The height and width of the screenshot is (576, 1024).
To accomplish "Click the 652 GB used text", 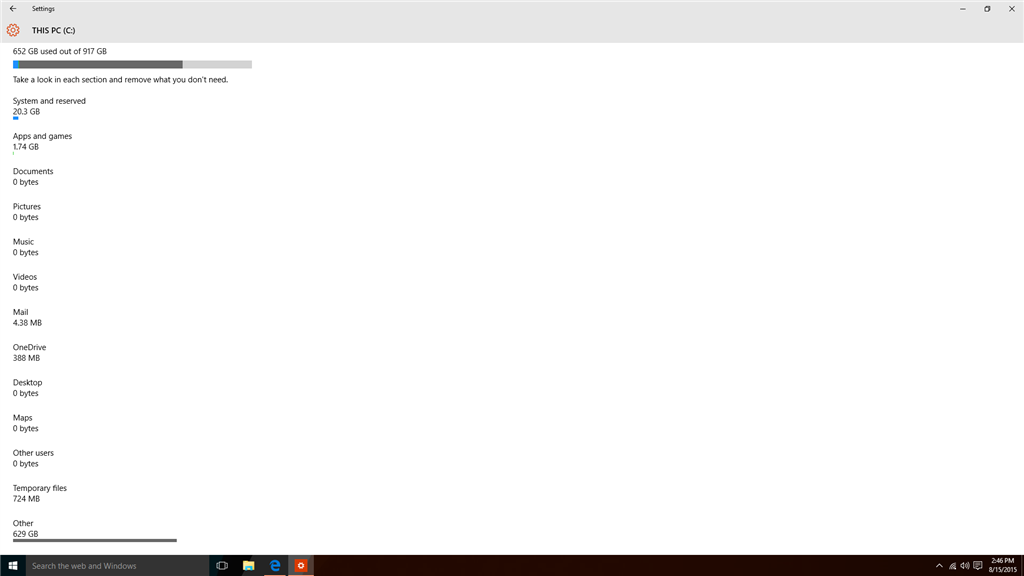I will coord(59,51).
